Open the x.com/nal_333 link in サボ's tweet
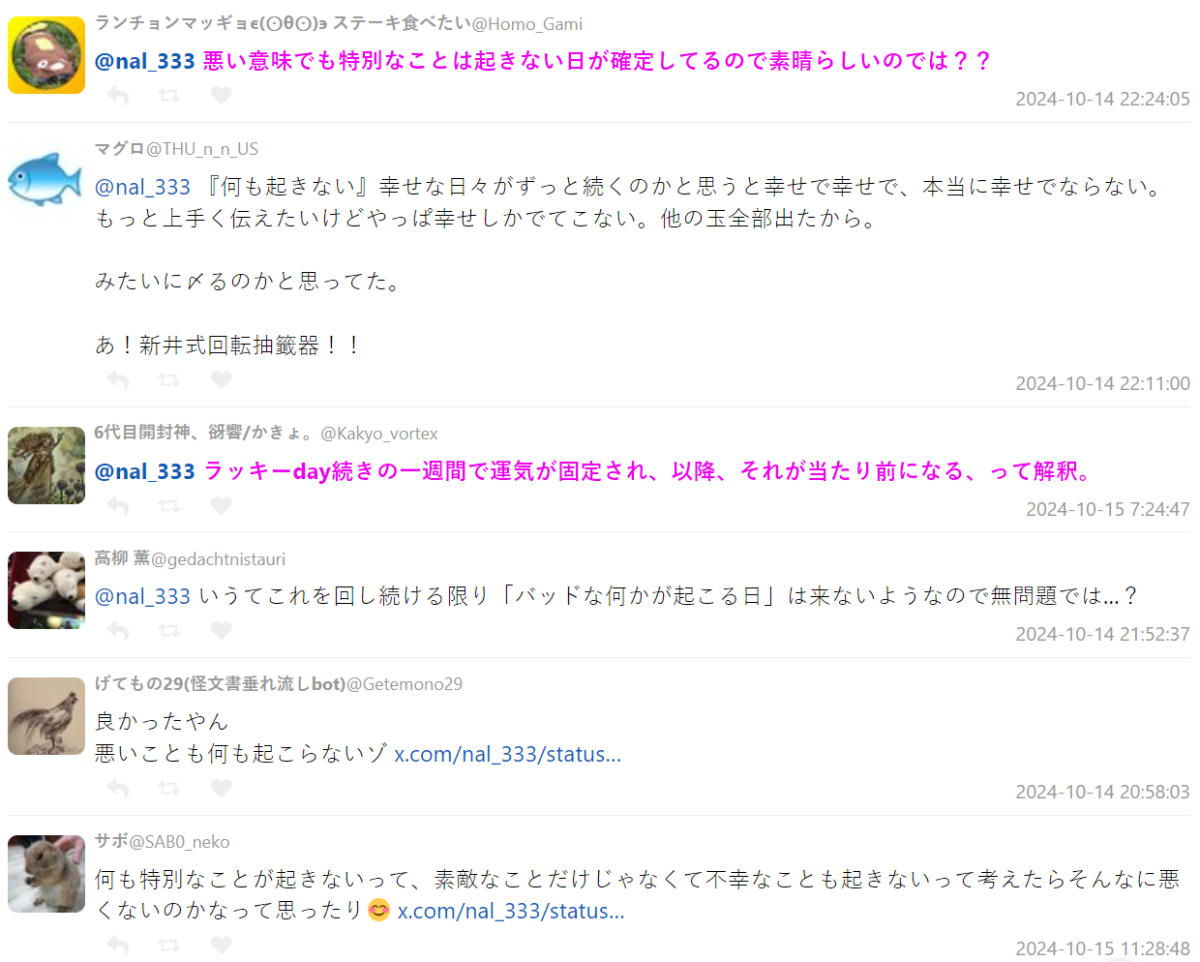1200x962 pixels. (512, 911)
